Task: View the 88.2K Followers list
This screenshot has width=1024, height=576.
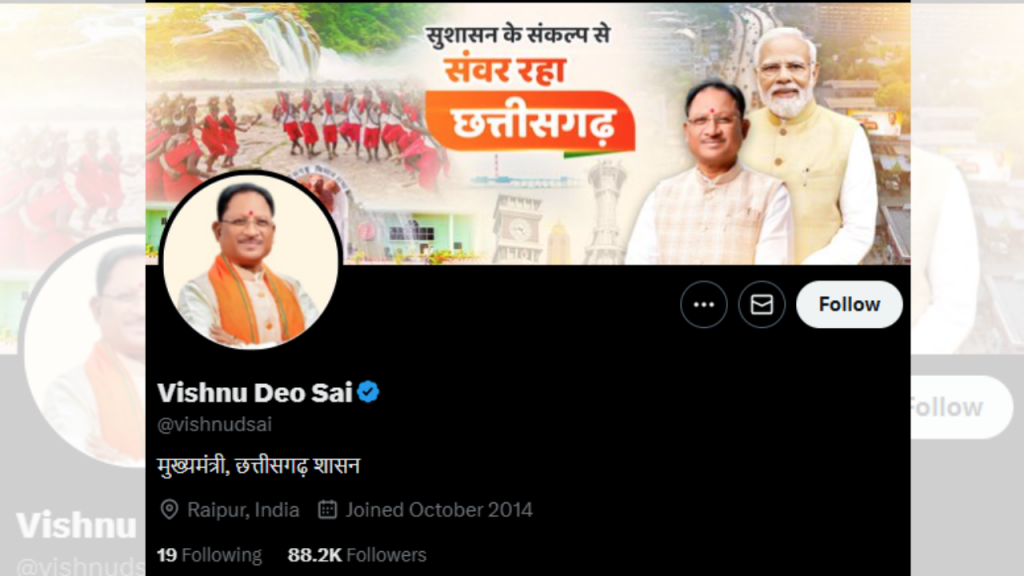Action: click(x=357, y=555)
